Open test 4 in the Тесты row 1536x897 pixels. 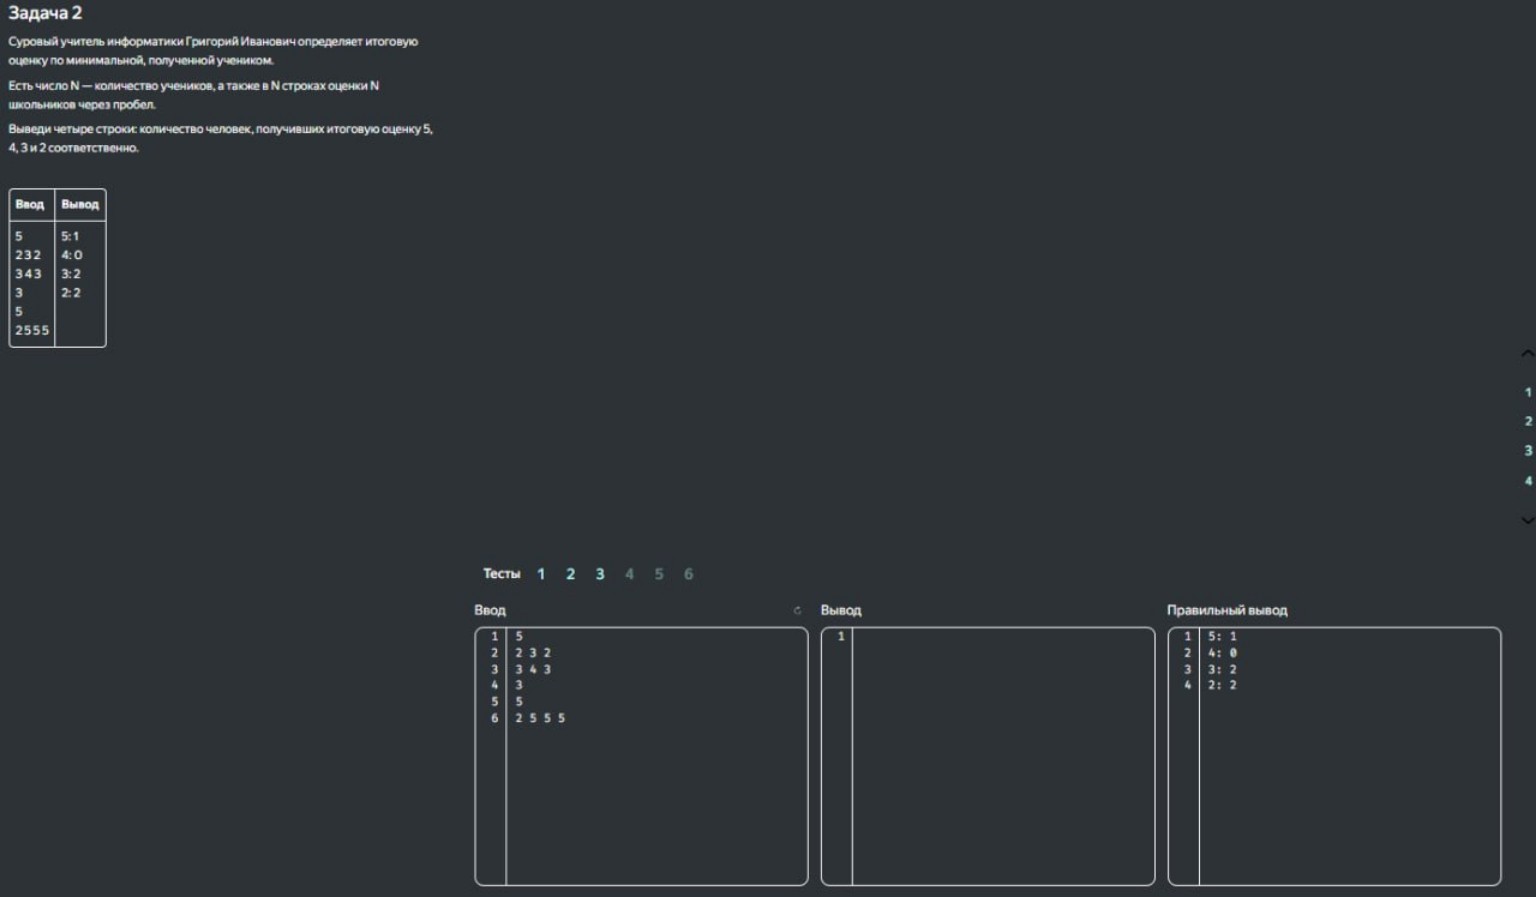(629, 574)
